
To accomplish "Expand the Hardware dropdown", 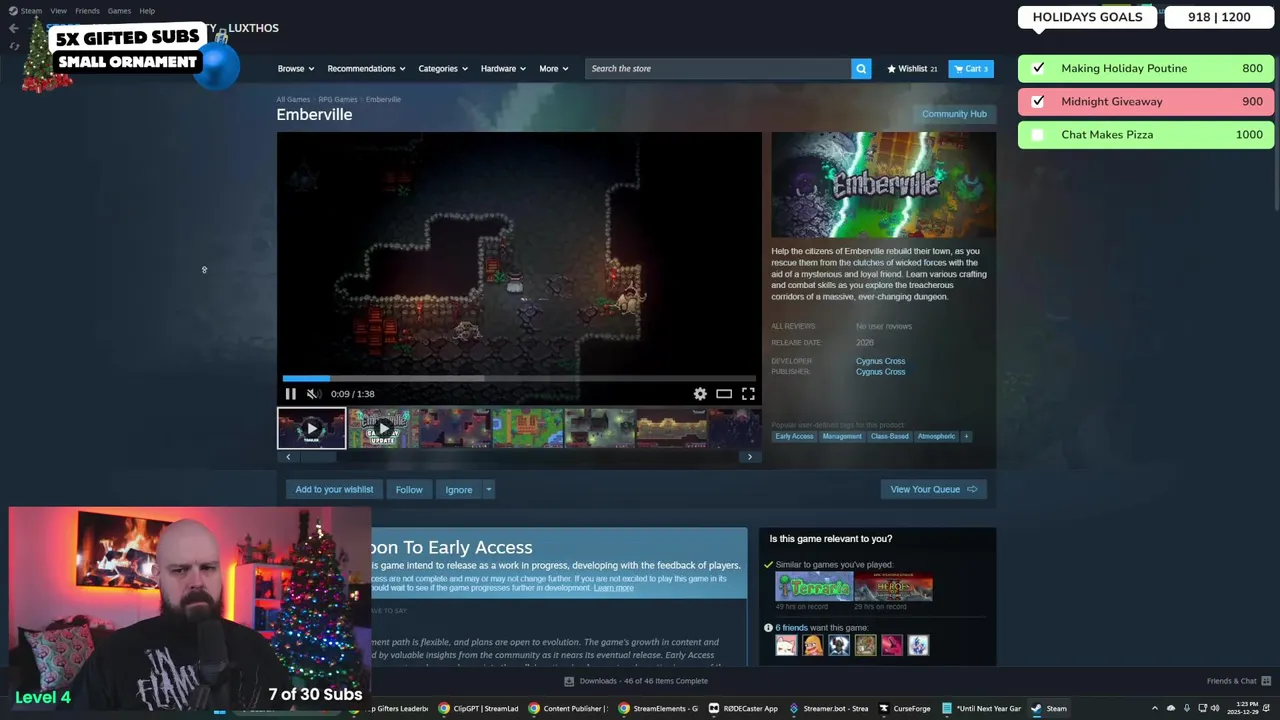I will click(x=503, y=68).
